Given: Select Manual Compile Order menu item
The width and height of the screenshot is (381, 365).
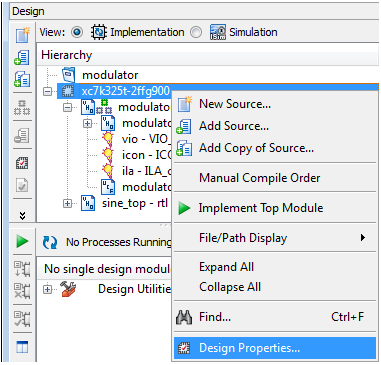Looking at the screenshot, I should coord(275,178).
